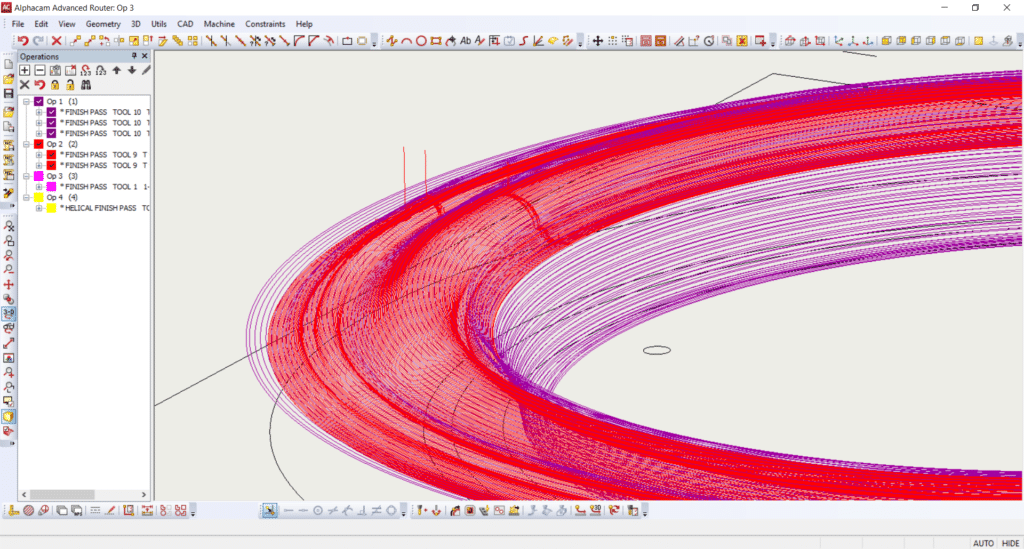Click the first yellow 3D view cube icon

coord(886,41)
